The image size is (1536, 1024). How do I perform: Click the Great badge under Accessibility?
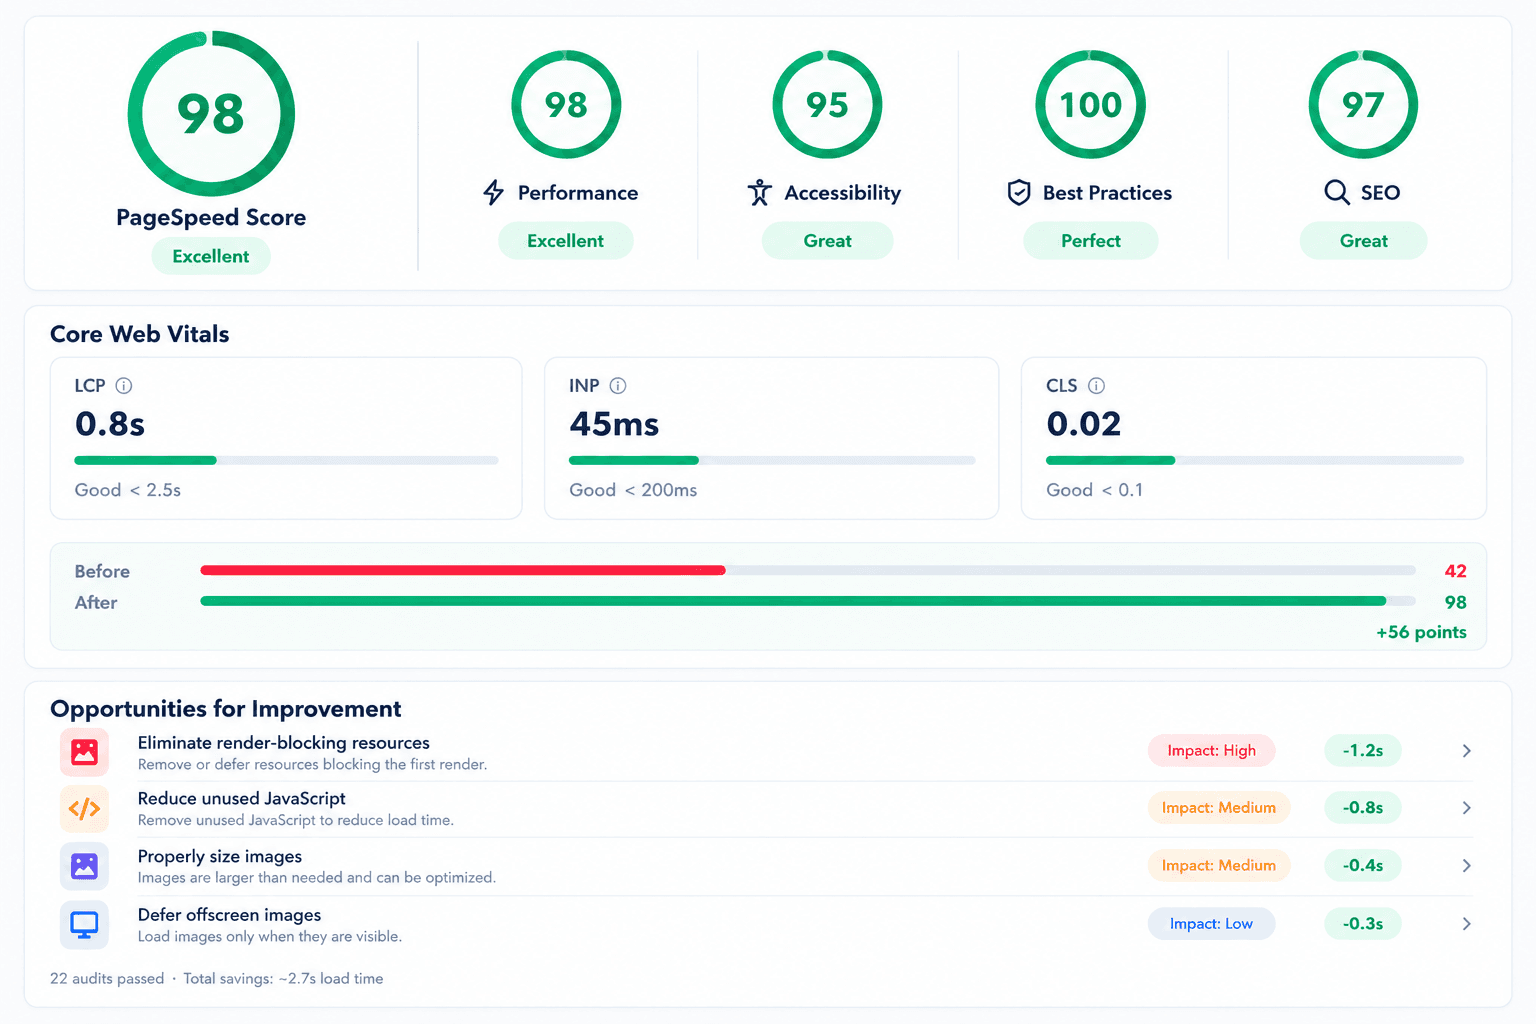[828, 241]
